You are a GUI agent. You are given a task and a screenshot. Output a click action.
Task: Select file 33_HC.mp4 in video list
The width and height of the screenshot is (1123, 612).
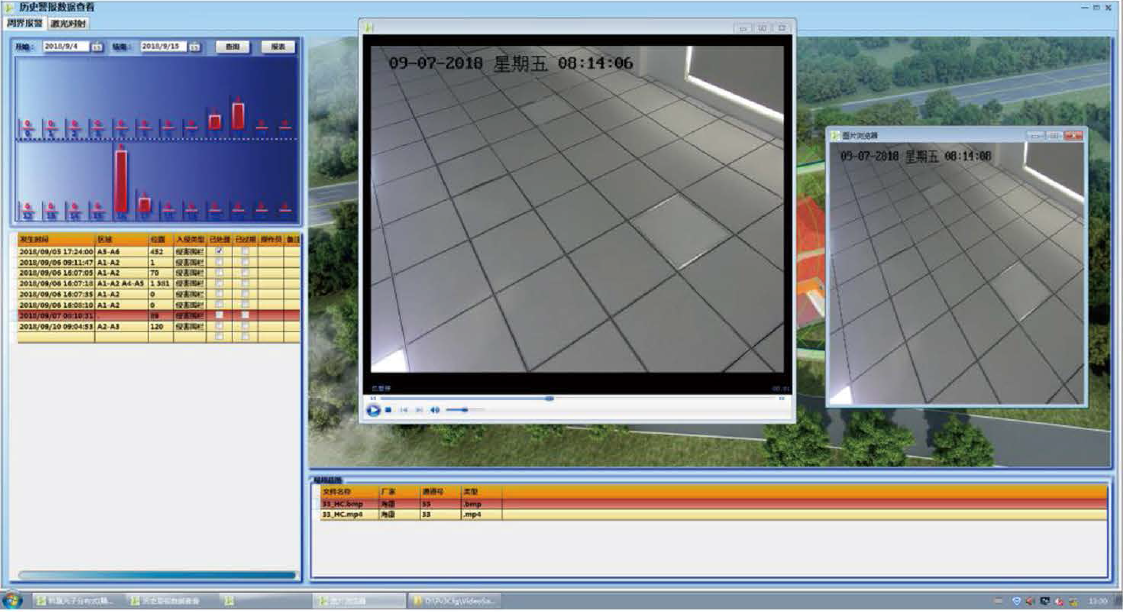coord(713,514)
